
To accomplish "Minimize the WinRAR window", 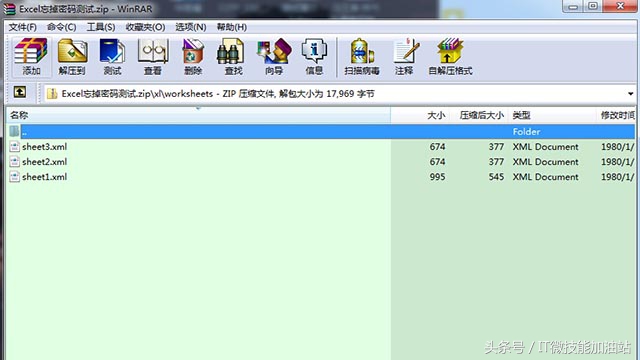I will pos(573,7).
